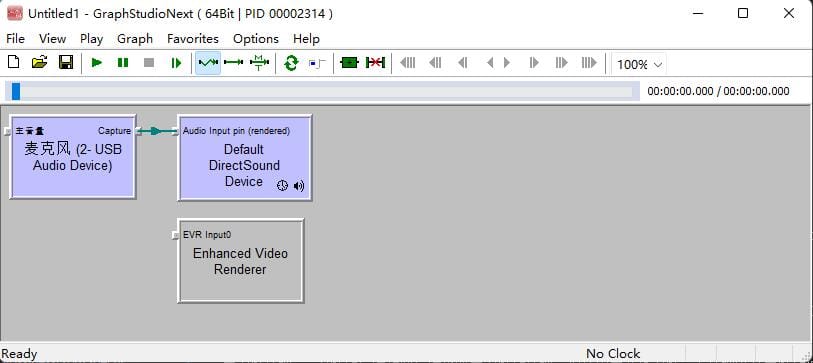Click the blue seek bar thumb
Screen dimensions: 813x363
pos(16,91)
